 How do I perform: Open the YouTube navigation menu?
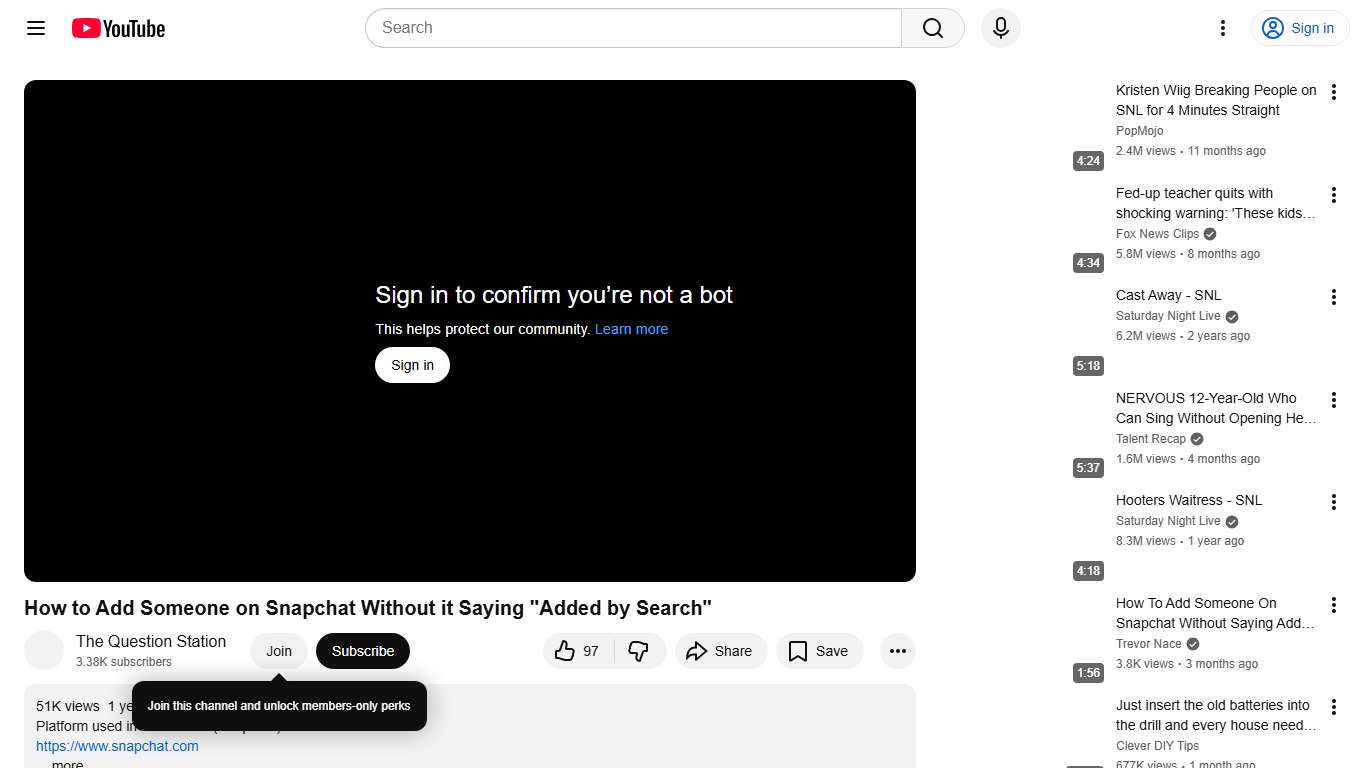[35, 28]
